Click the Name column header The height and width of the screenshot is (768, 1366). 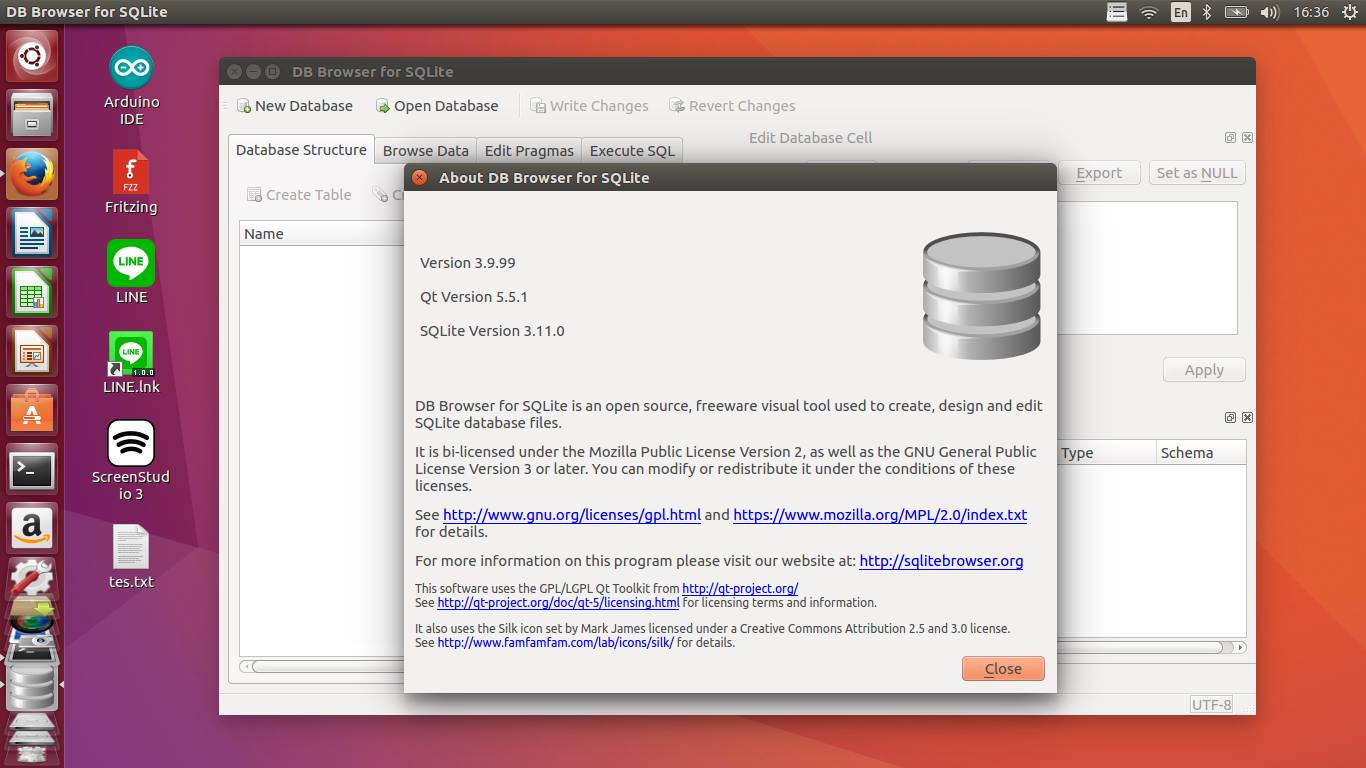pos(322,234)
